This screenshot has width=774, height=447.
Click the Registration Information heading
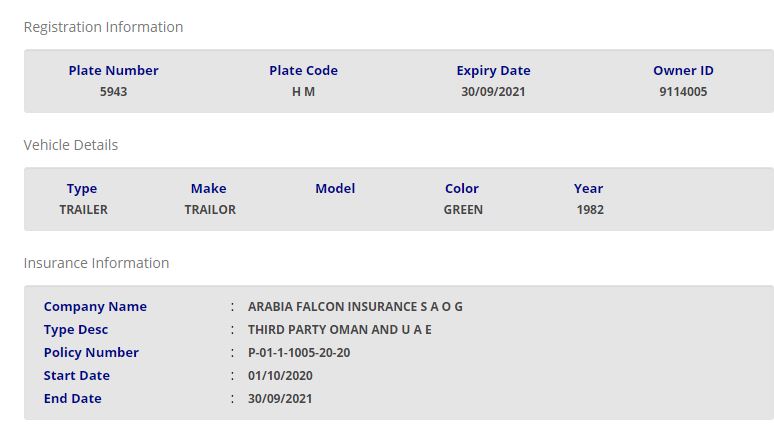pyautogui.click(x=103, y=27)
